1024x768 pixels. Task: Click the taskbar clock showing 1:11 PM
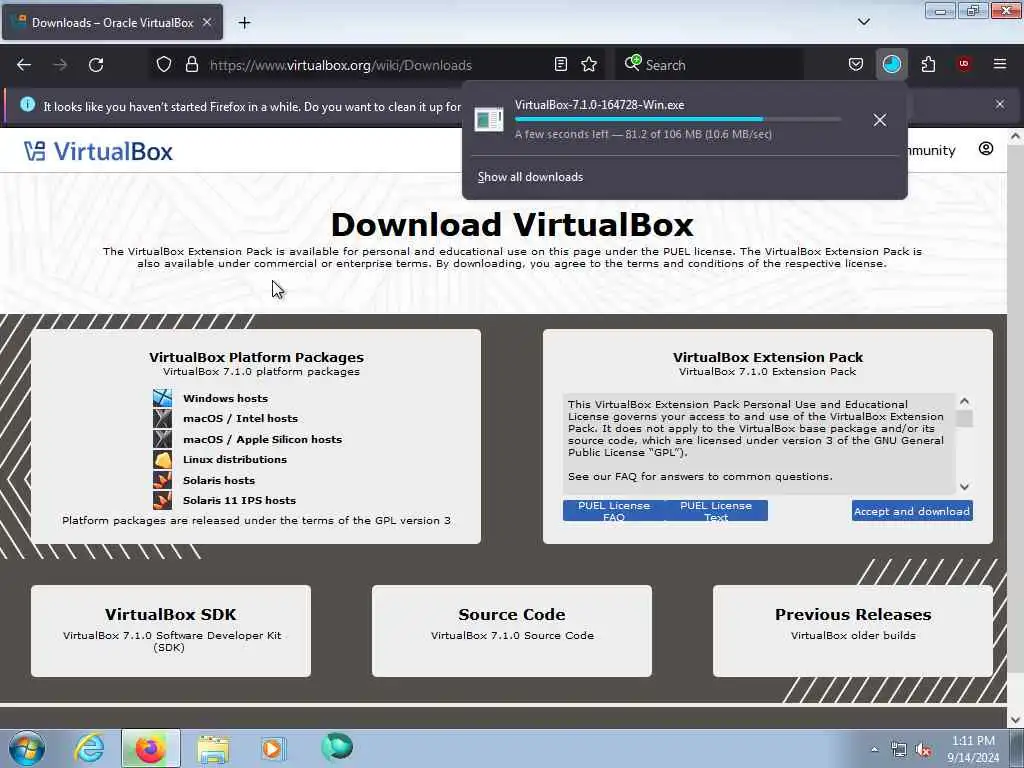tap(972, 749)
